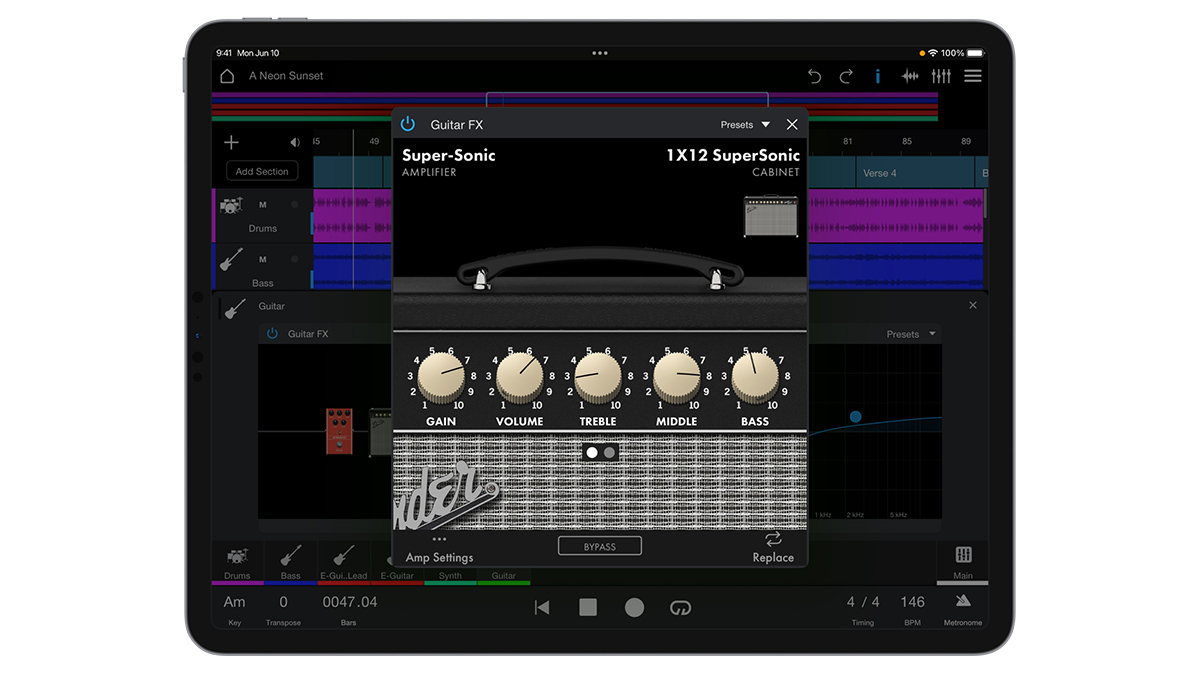Select the E-Guitar track tab
The width and height of the screenshot is (1200, 675).
396,563
